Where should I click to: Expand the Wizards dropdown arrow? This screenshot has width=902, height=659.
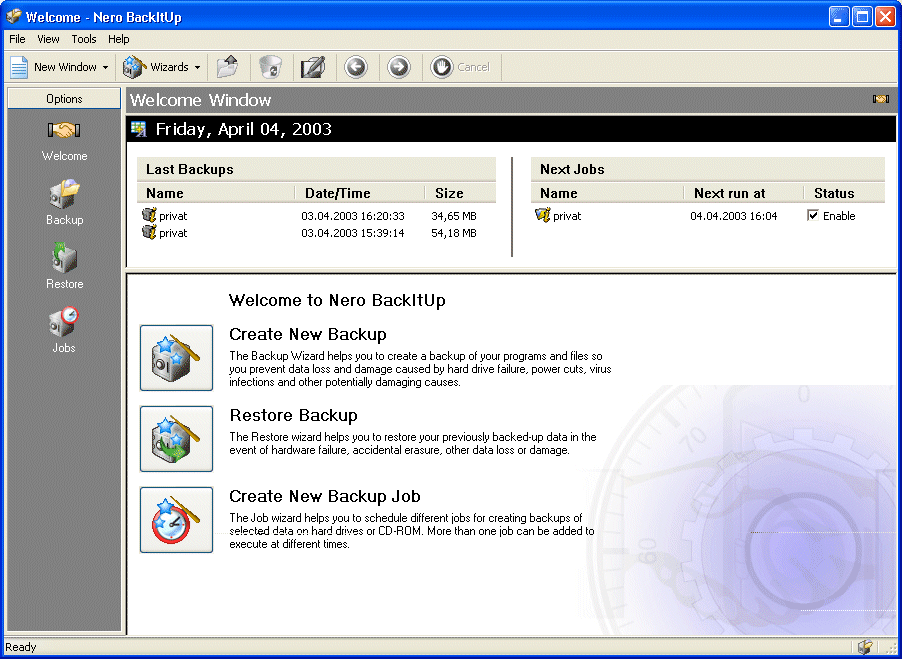pos(197,67)
